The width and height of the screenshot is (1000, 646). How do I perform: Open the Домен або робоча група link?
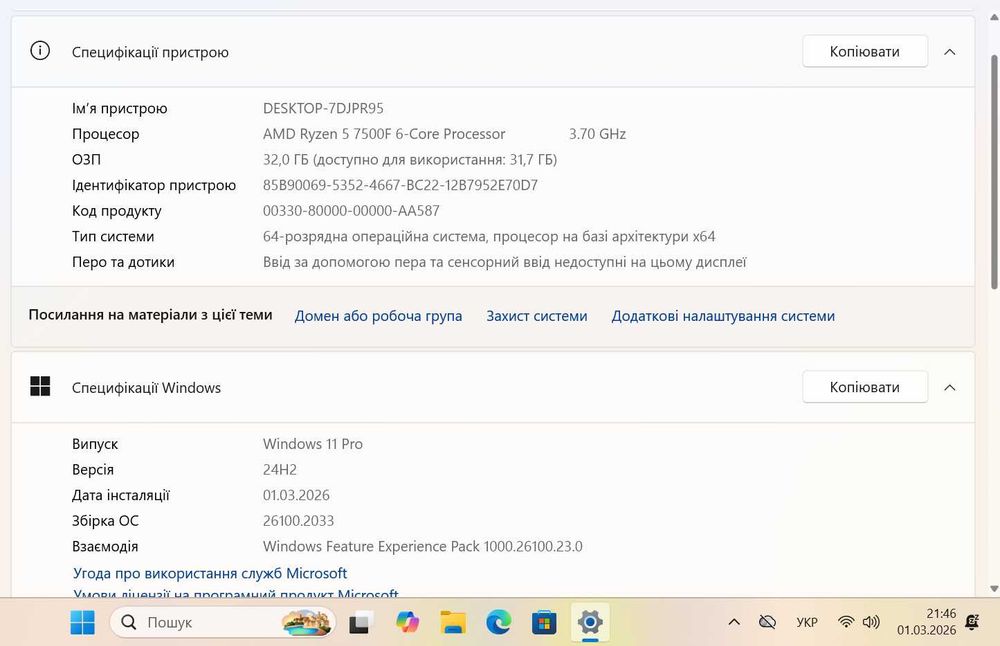click(378, 316)
